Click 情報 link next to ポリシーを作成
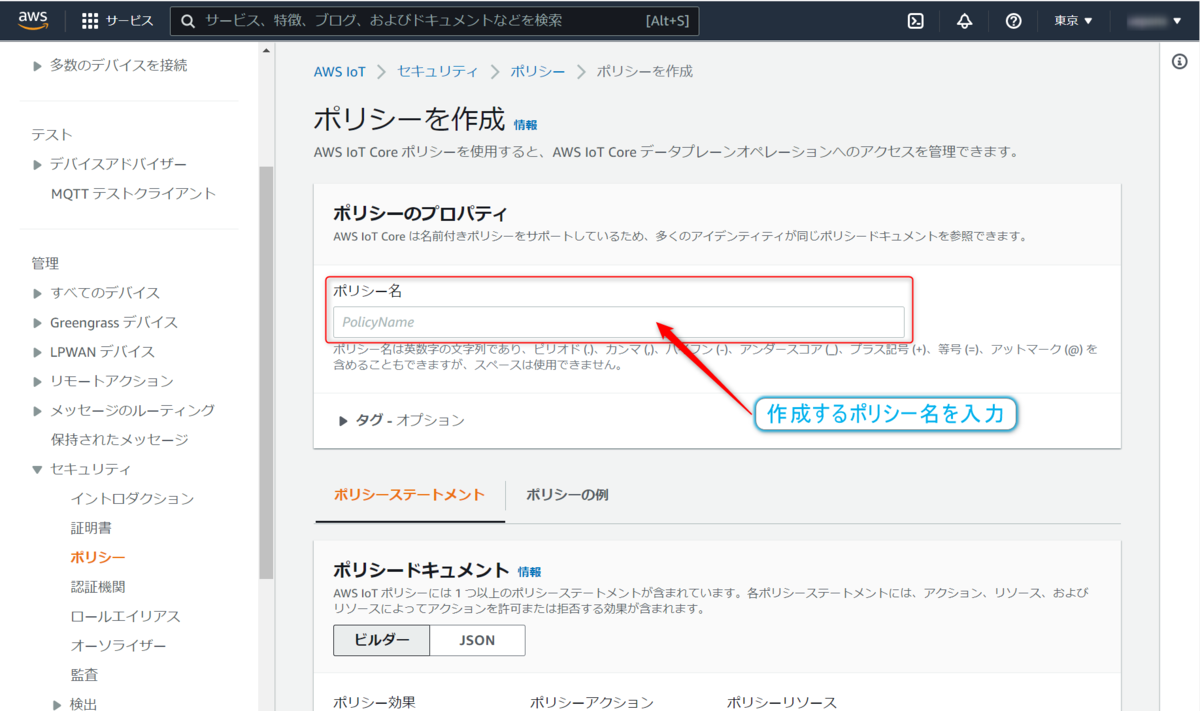The image size is (1200, 711). pyautogui.click(x=525, y=125)
